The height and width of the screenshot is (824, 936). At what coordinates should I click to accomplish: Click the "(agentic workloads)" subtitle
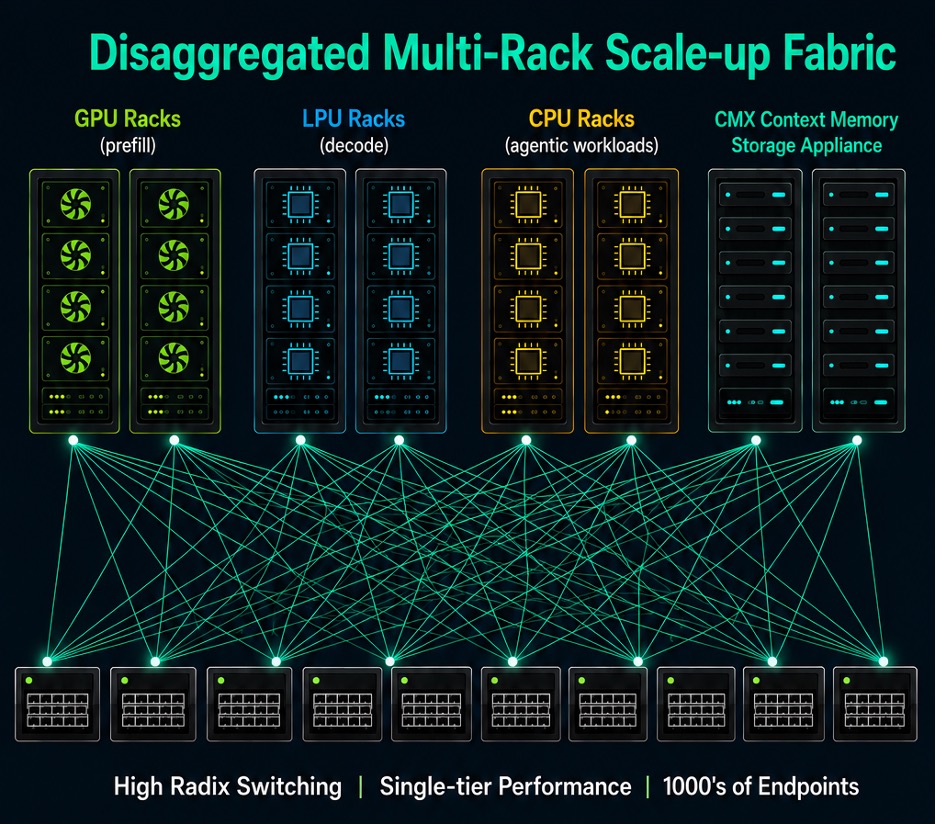[x=581, y=146]
